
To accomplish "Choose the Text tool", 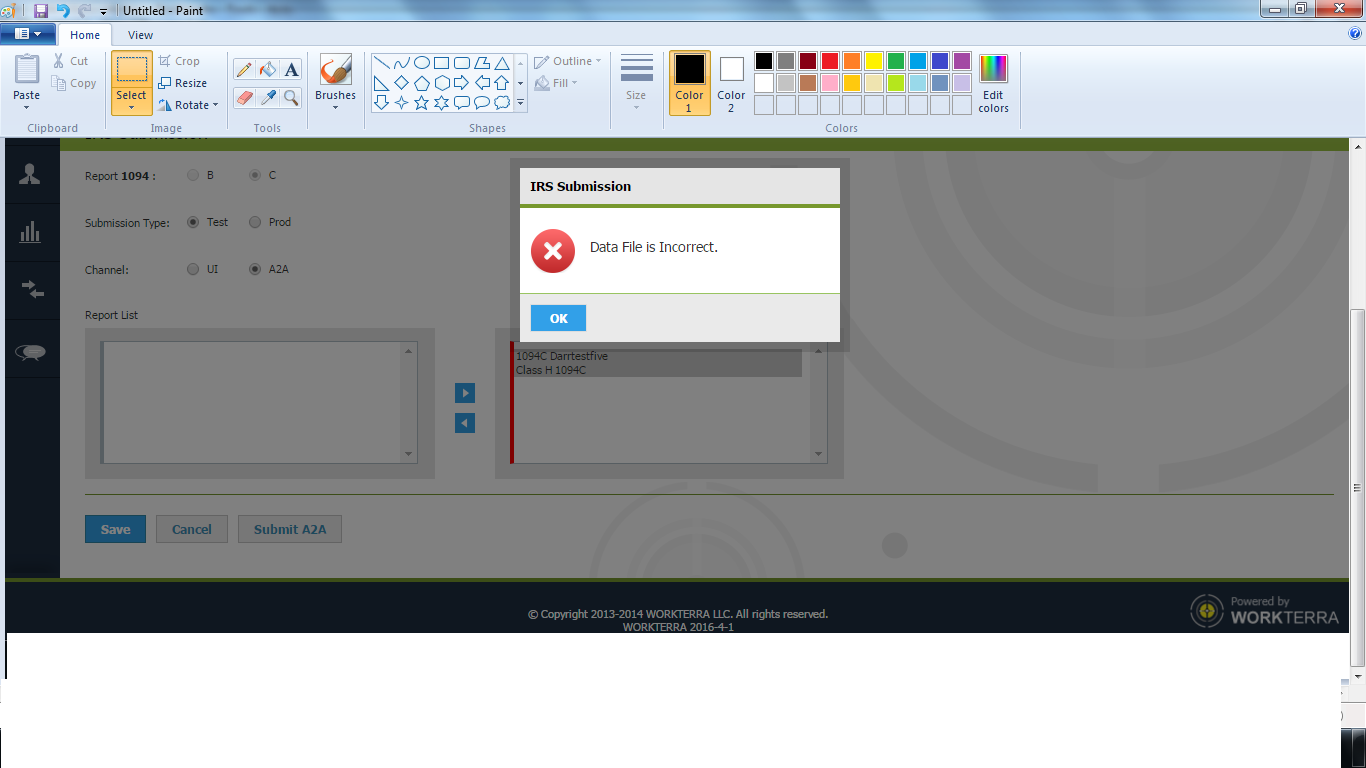I will click(291, 69).
